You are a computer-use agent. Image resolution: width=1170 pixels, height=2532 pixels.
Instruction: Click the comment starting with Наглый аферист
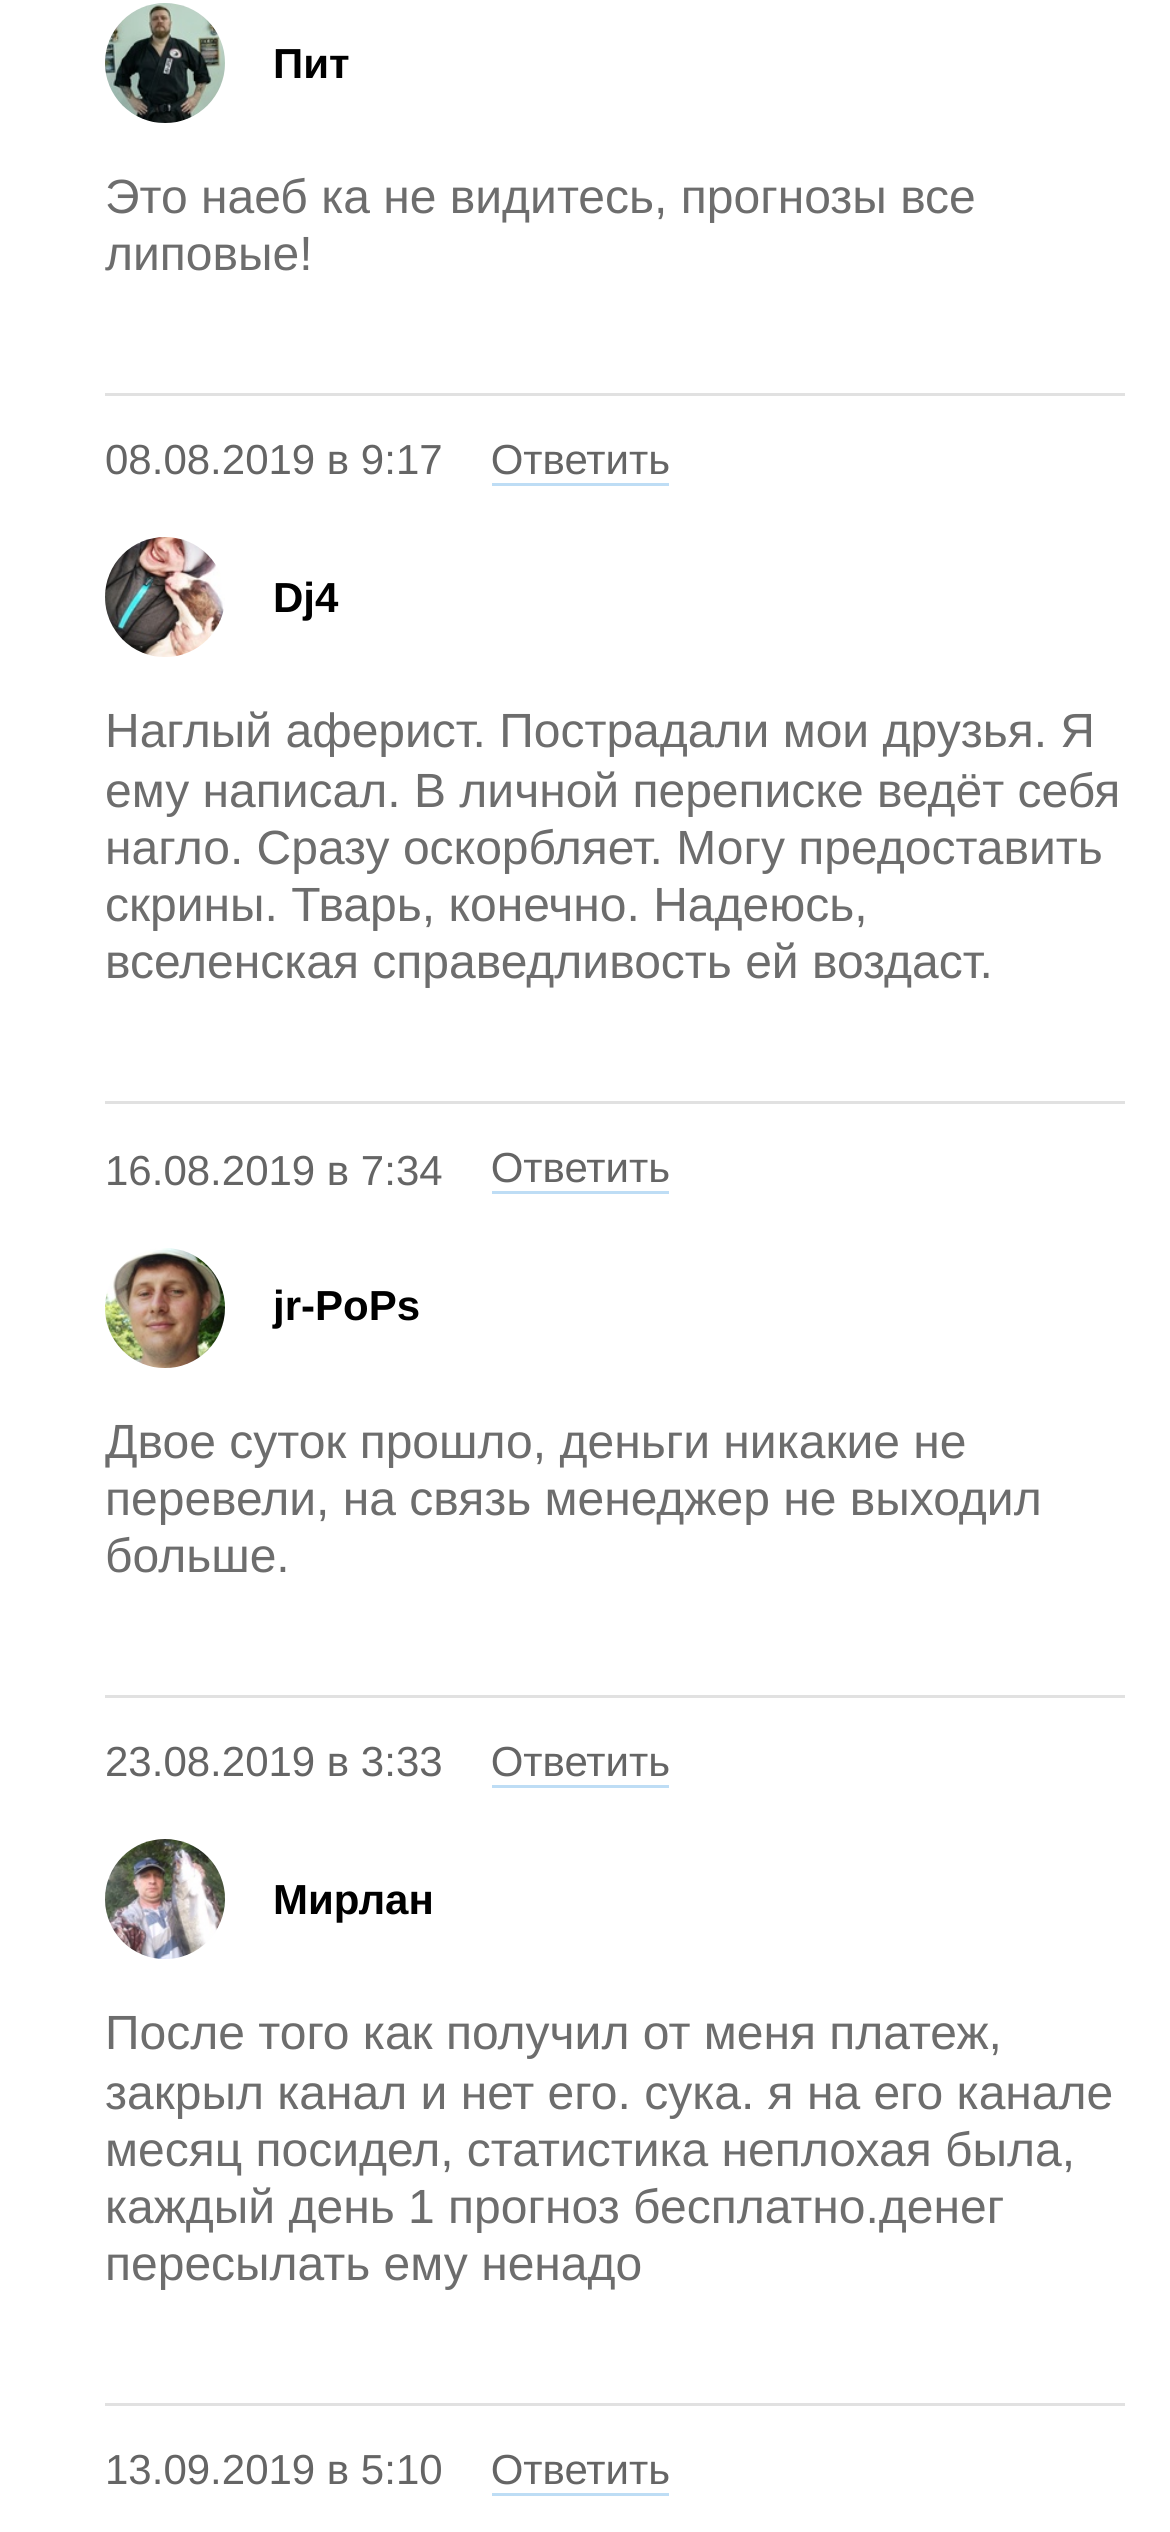click(612, 846)
